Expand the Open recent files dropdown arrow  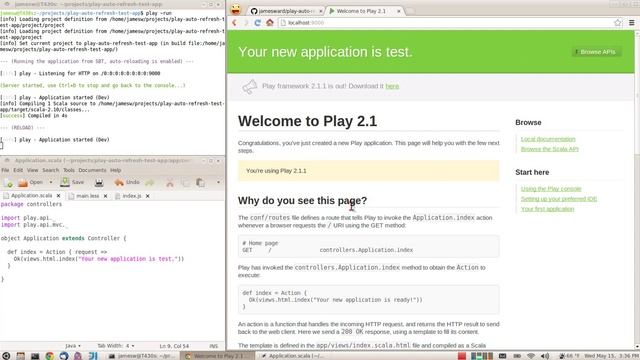coord(51,182)
